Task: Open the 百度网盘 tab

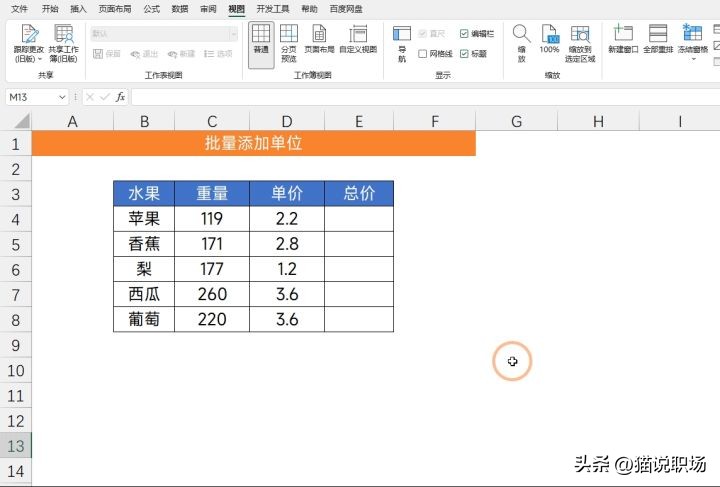Action: click(346, 9)
